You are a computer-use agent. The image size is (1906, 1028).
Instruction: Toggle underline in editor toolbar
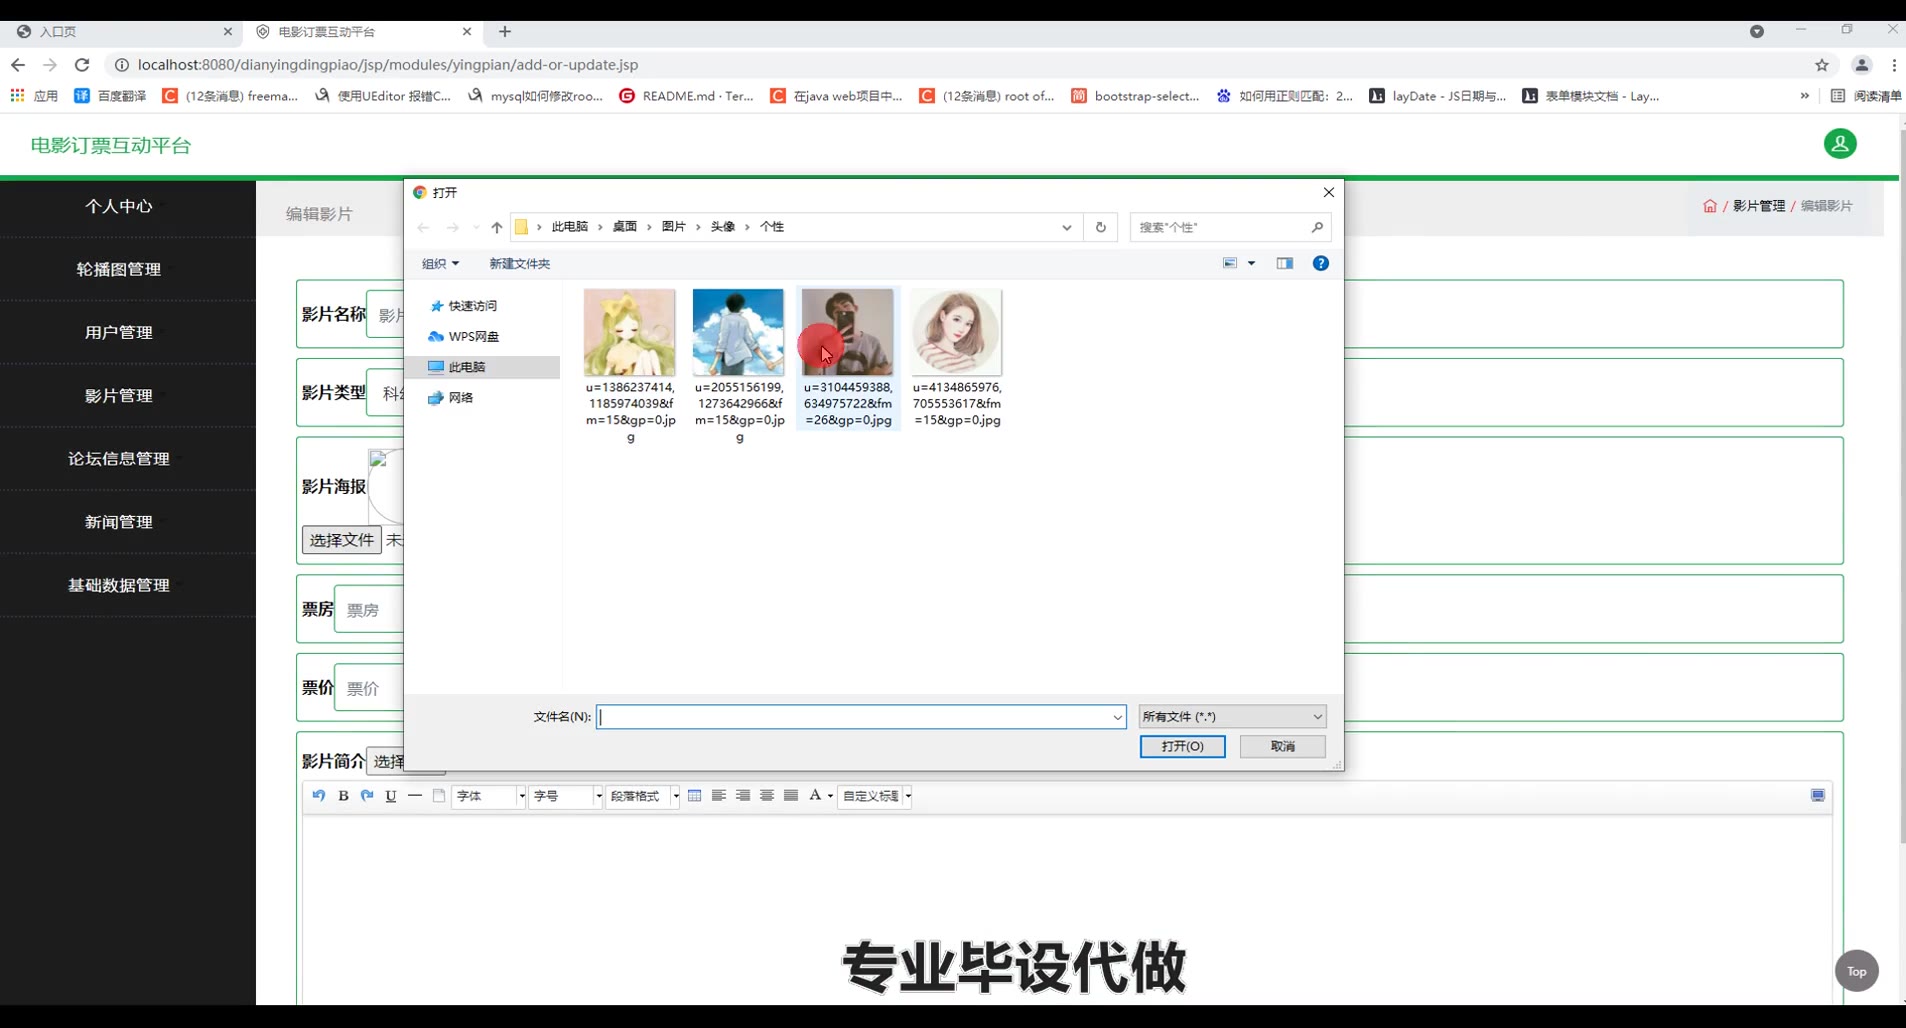391,796
